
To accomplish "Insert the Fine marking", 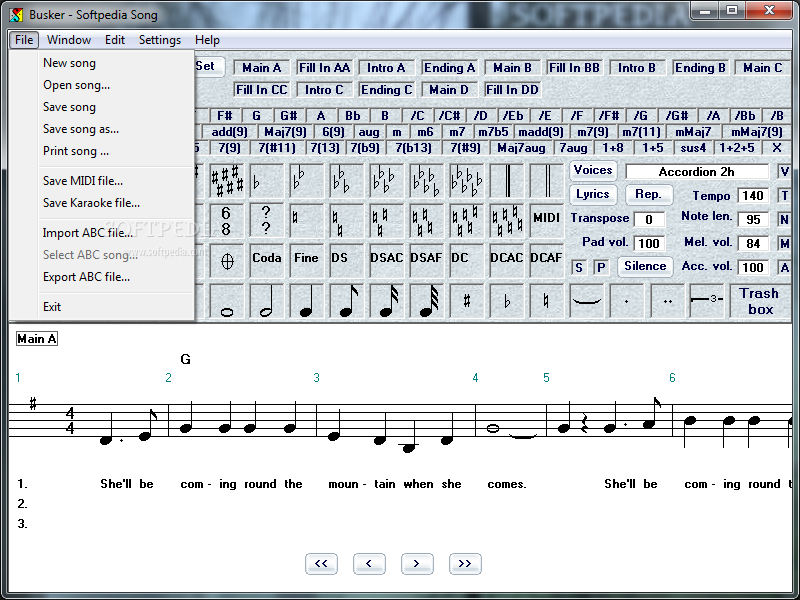I will (x=306, y=261).
